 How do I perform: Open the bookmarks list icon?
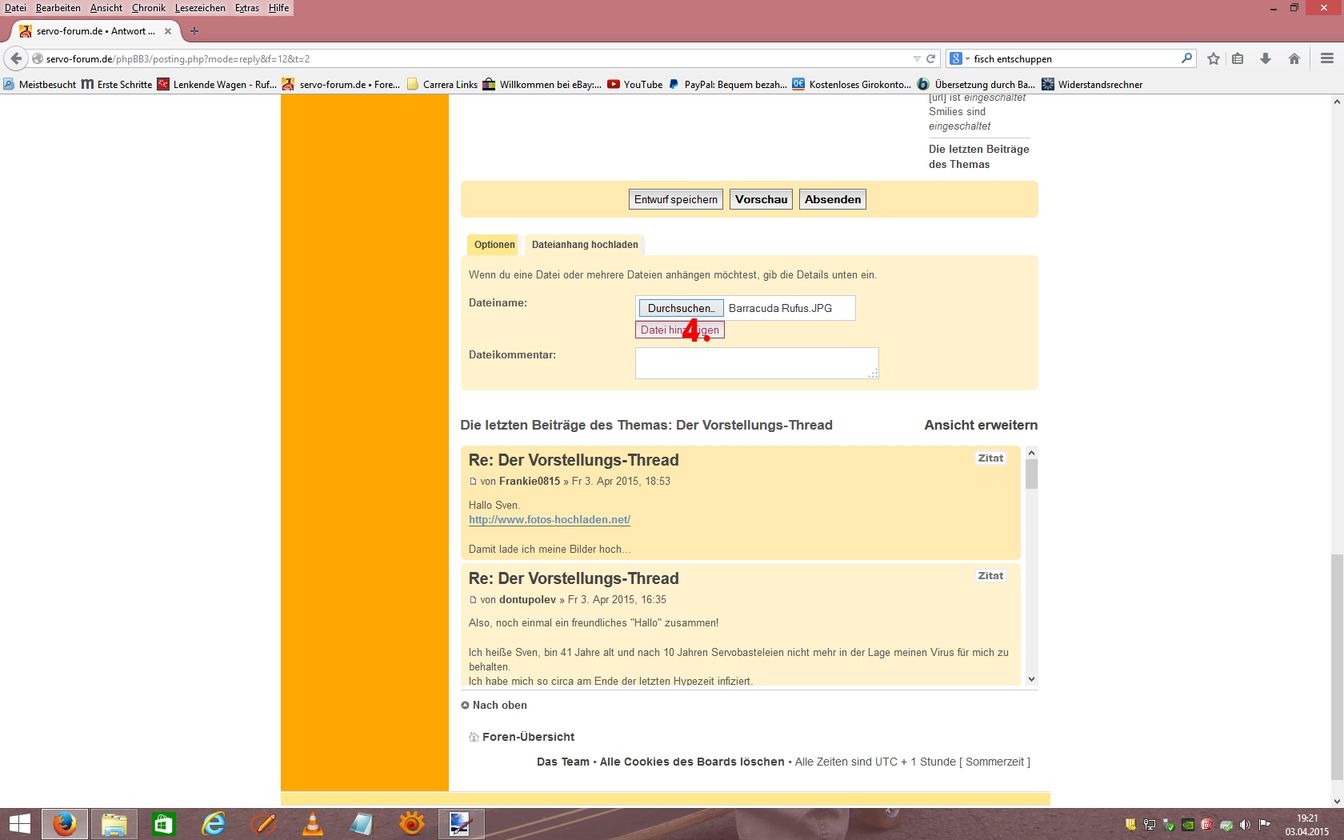pyautogui.click(x=1238, y=59)
